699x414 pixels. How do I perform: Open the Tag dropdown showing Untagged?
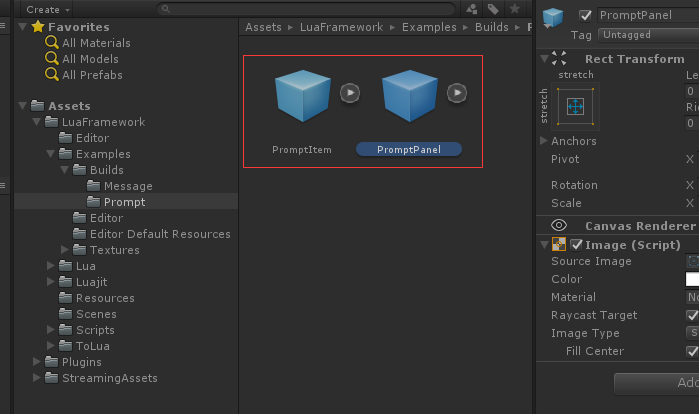[x=648, y=35]
